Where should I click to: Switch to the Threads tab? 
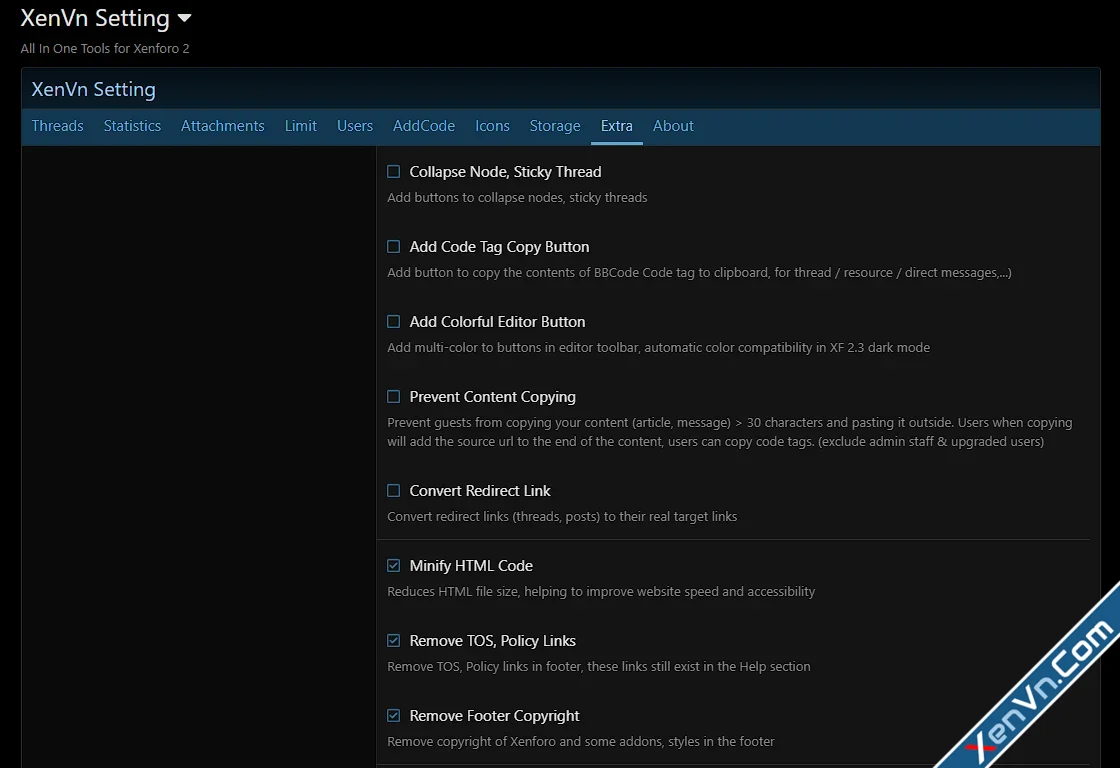tap(57, 126)
